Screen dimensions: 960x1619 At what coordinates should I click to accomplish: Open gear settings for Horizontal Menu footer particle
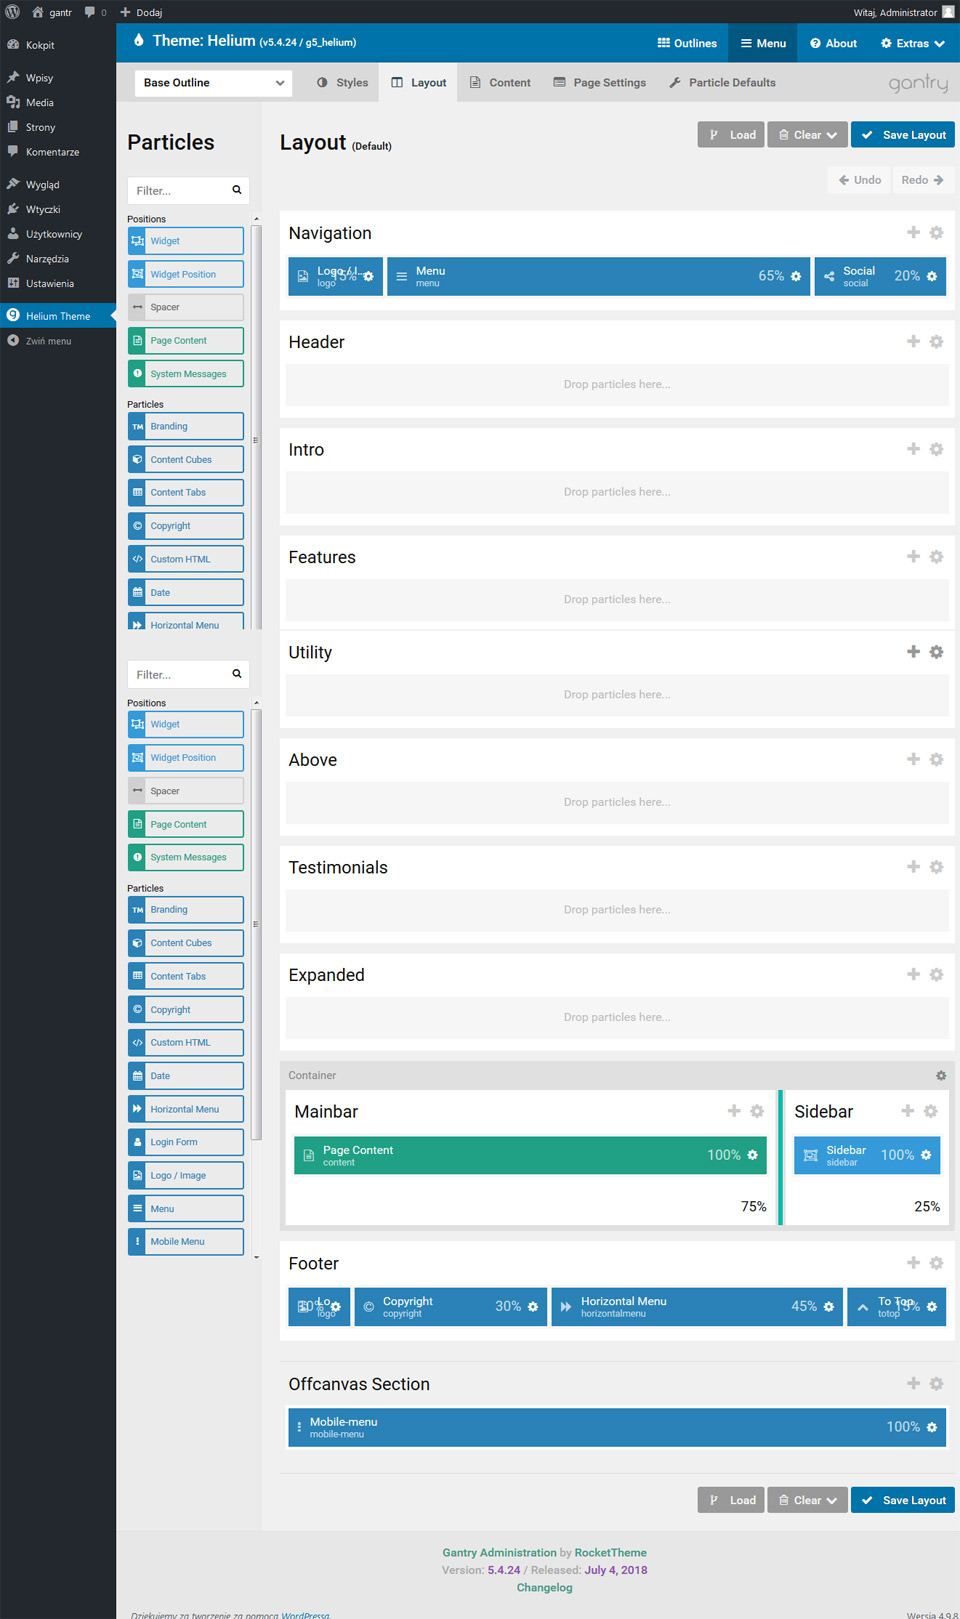pyautogui.click(x=829, y=1307)
